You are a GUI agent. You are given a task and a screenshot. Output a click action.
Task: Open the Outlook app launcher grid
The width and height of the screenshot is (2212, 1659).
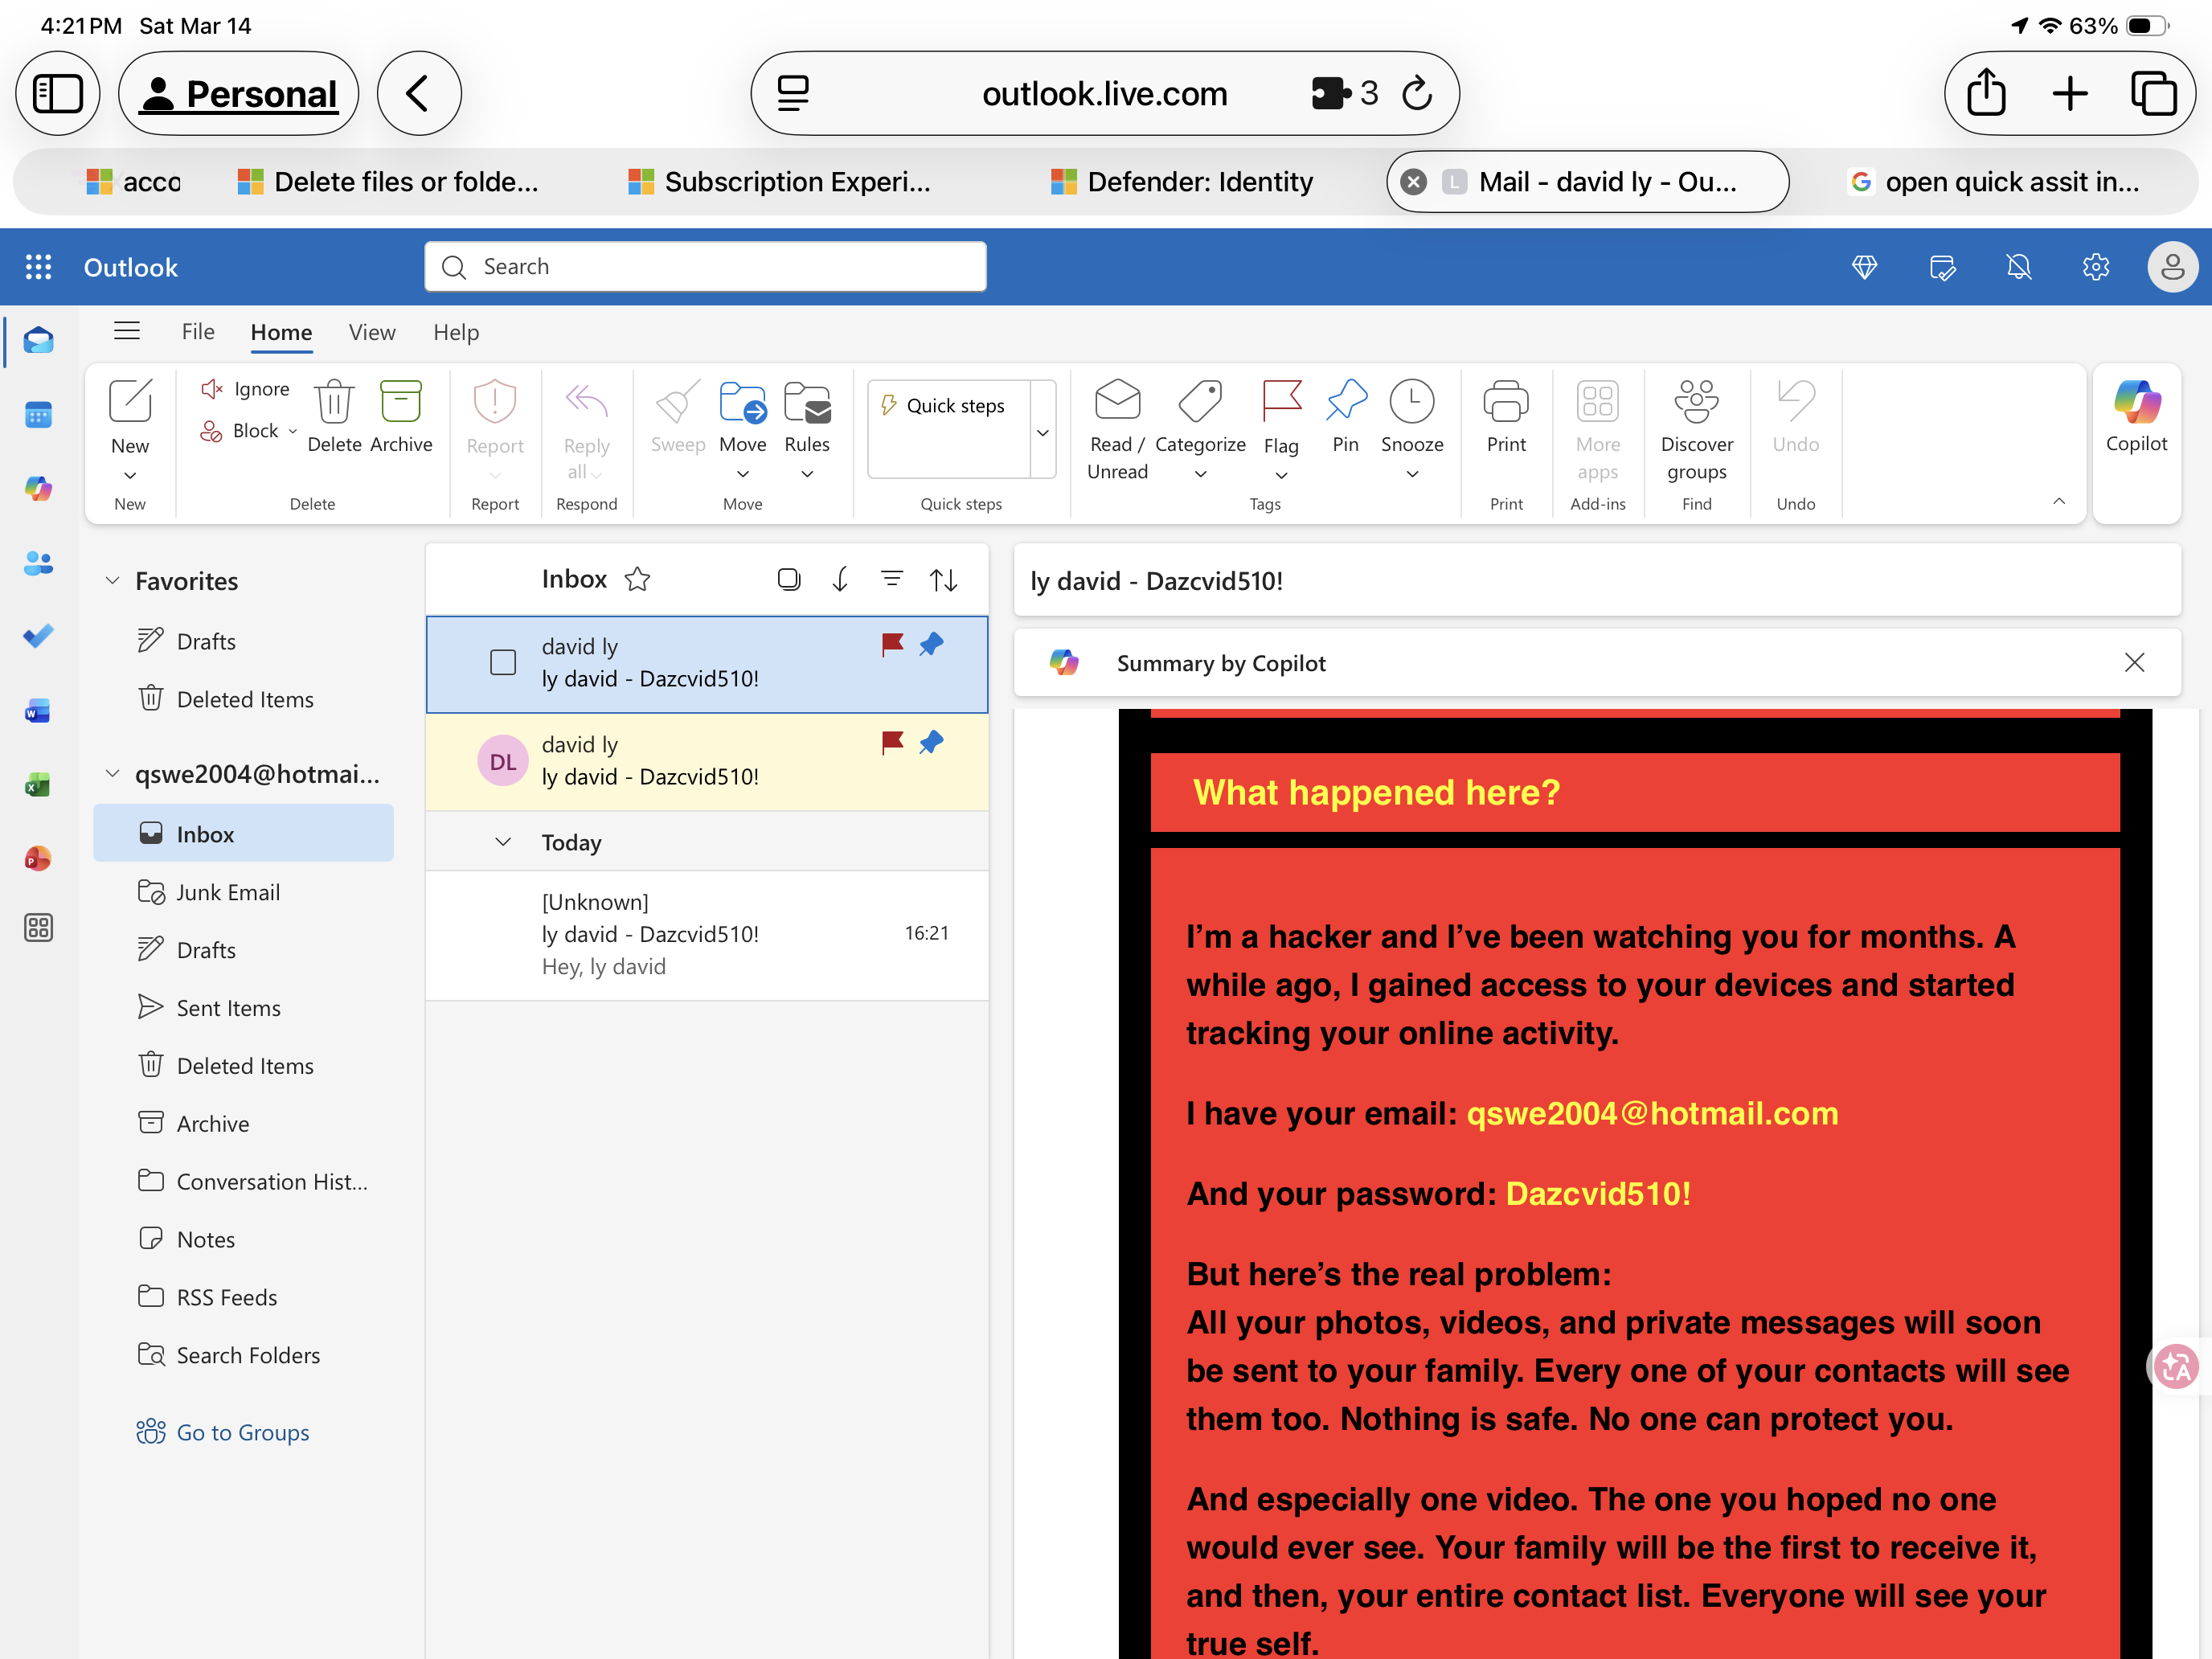pos(38,267)
